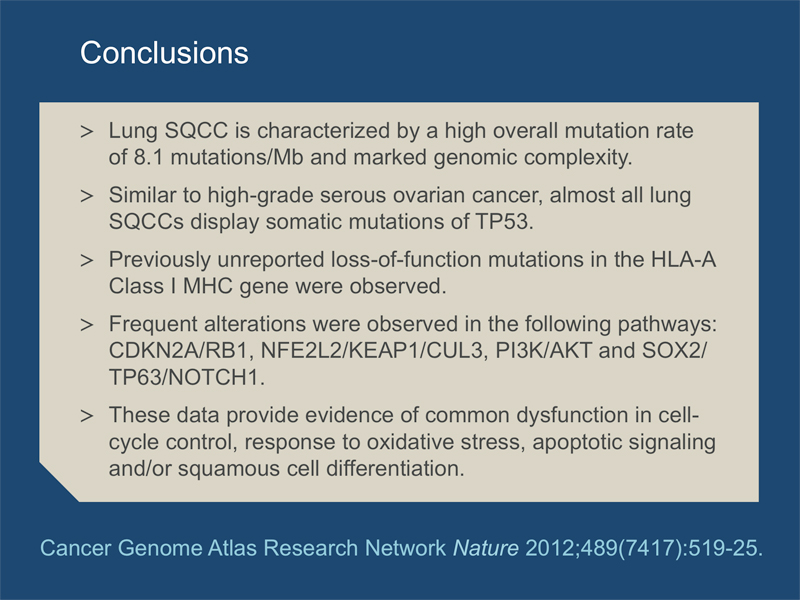Click the italic Nature journal name
The height and width of the screenshot is (600, 800).
(486, 548)
